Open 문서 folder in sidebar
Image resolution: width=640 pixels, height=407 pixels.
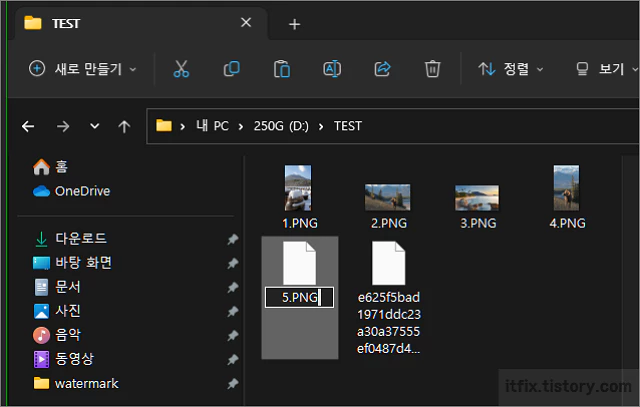pyautogui.click(x=57, y=287)
